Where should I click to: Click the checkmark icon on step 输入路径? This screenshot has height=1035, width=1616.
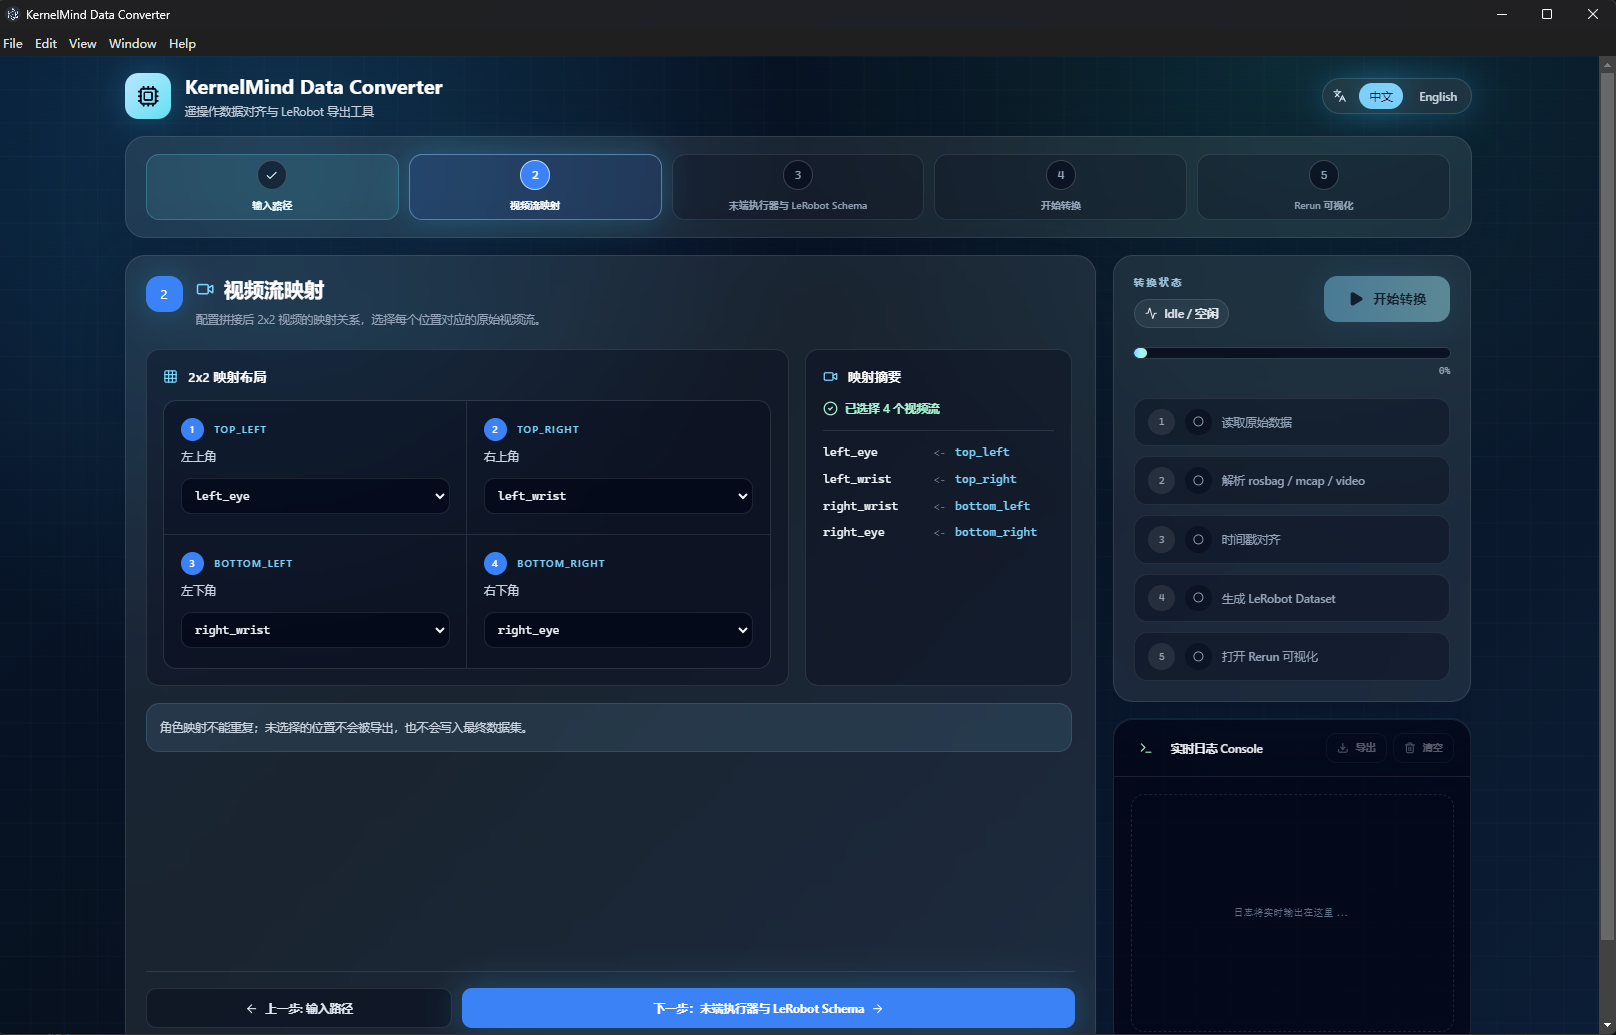point(272,175)
